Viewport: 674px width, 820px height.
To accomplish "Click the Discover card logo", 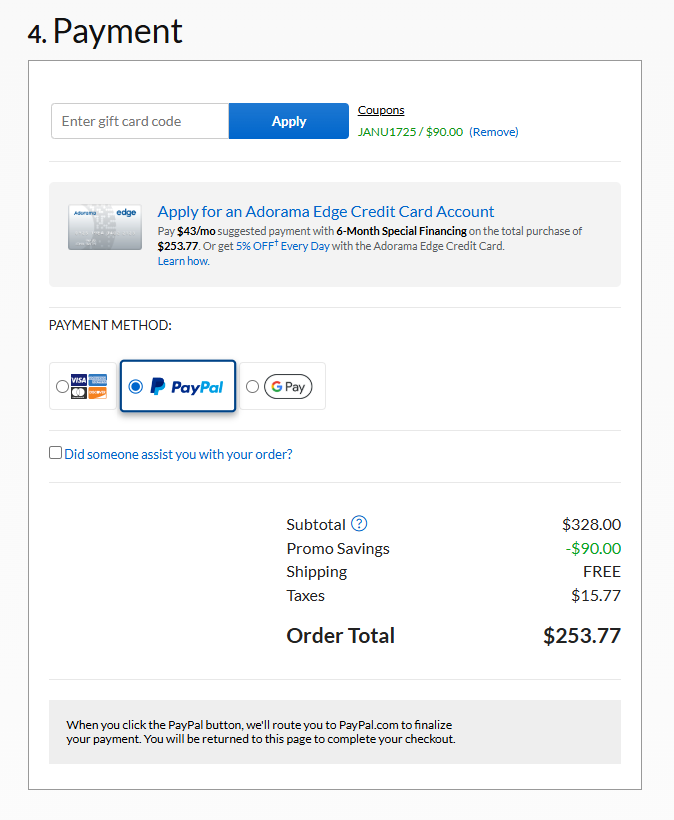I will (97, 393).
